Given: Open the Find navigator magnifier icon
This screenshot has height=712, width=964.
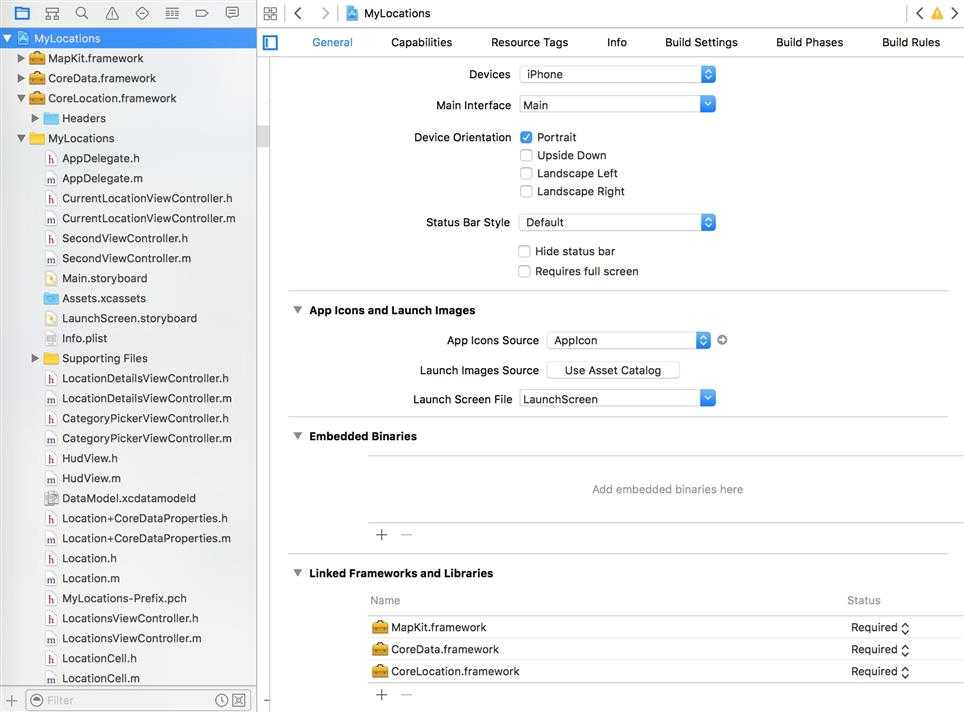Looking at the screenshot, I should point(82,13).
